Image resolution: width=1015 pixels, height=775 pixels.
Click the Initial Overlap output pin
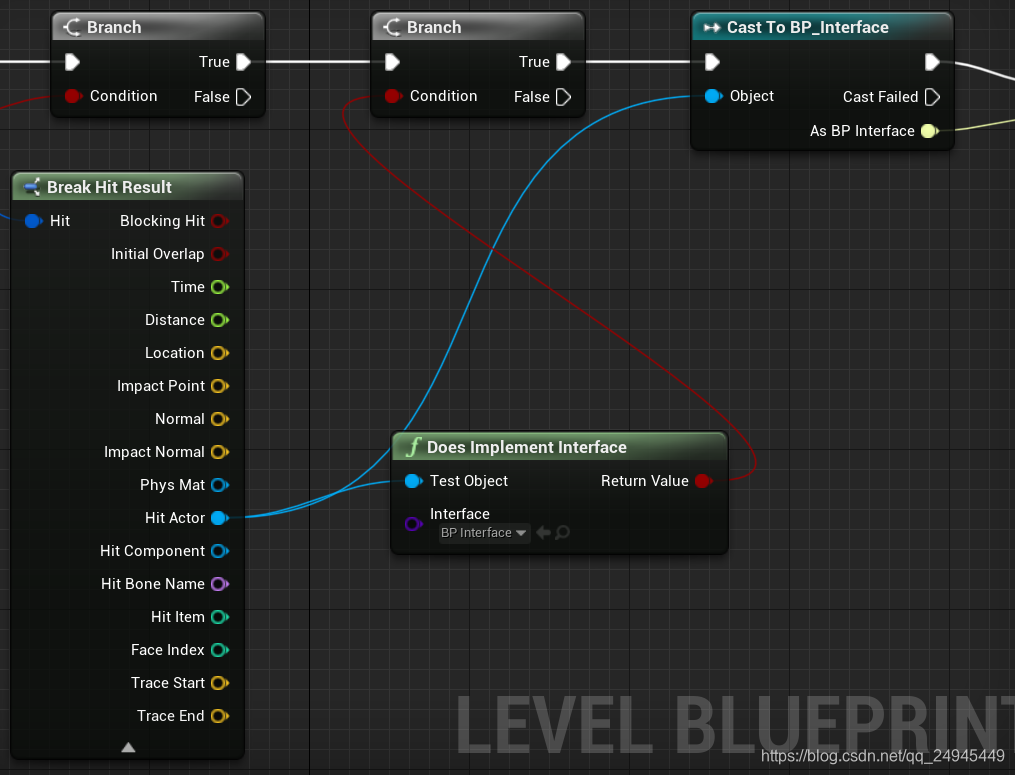click(219, 254)
